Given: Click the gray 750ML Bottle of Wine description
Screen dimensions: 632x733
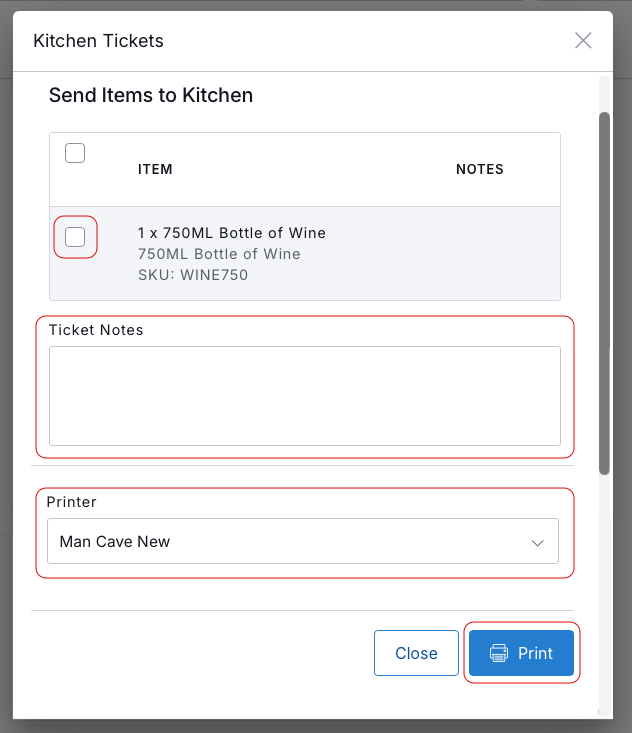Looking at the screenshot, I should coord(219,254).
